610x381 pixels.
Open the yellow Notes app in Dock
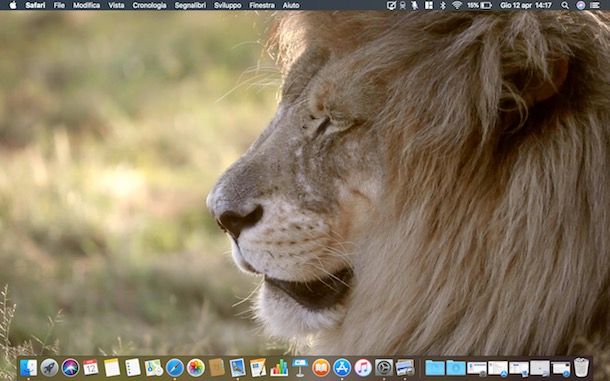click(112, 368)
